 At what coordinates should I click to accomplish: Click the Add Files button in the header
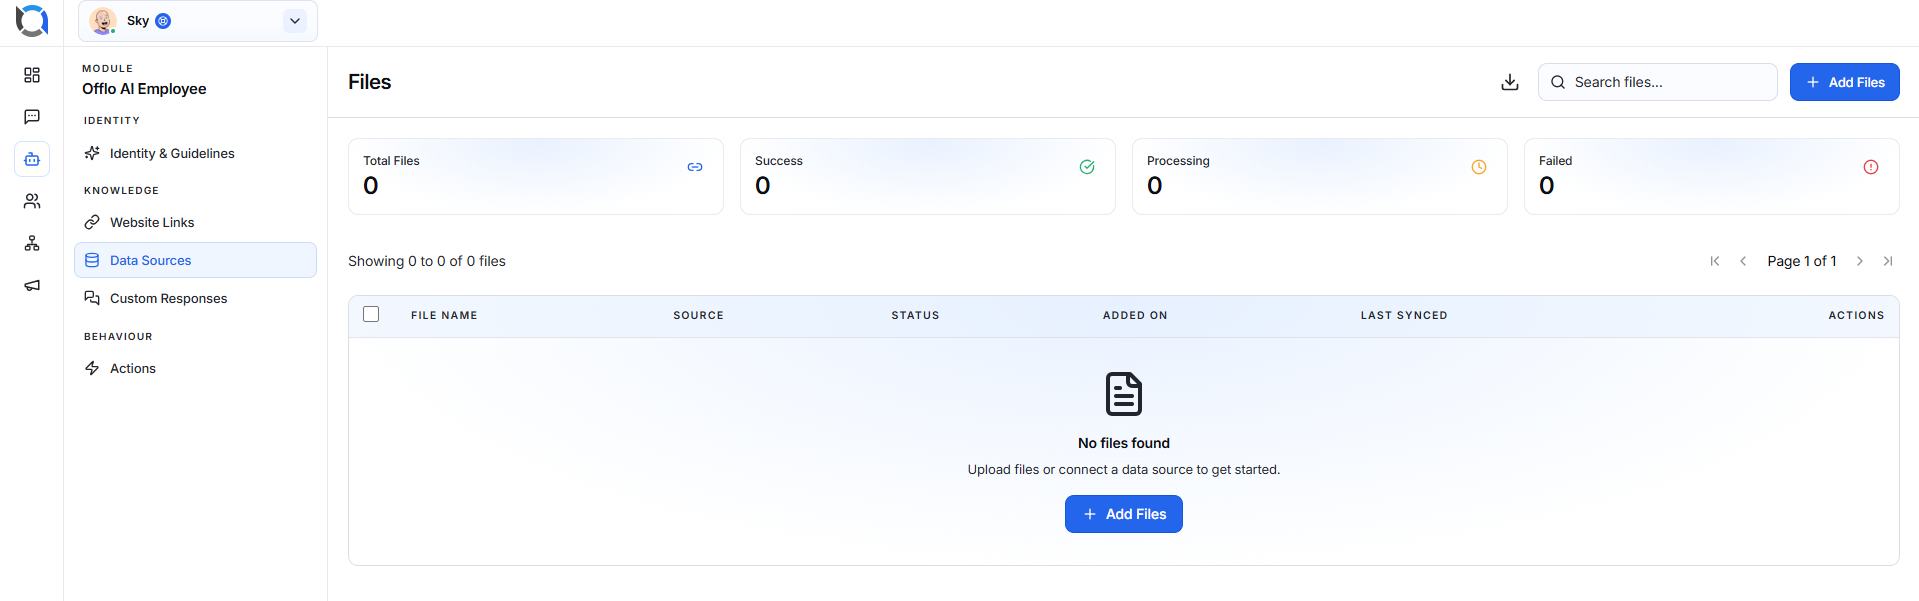(x=1845, y=82)
